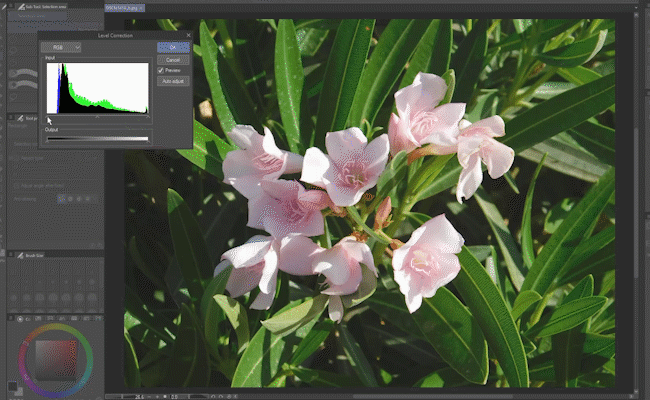Open the Brush Size panel tab
The image size is (650, 400).
pyautogui.click(x=31, y=256)
